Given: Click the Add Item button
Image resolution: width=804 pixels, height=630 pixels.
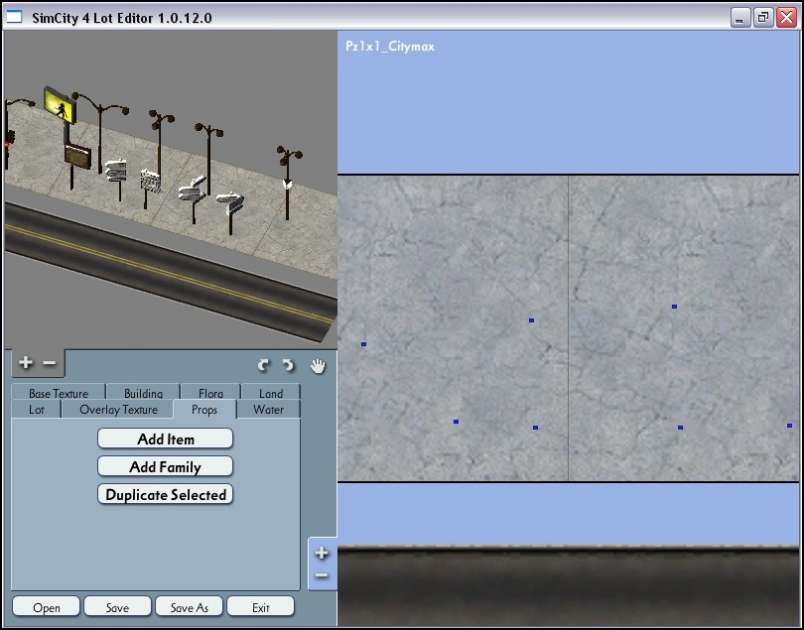Looking at the screenshot, I should 165,439.
